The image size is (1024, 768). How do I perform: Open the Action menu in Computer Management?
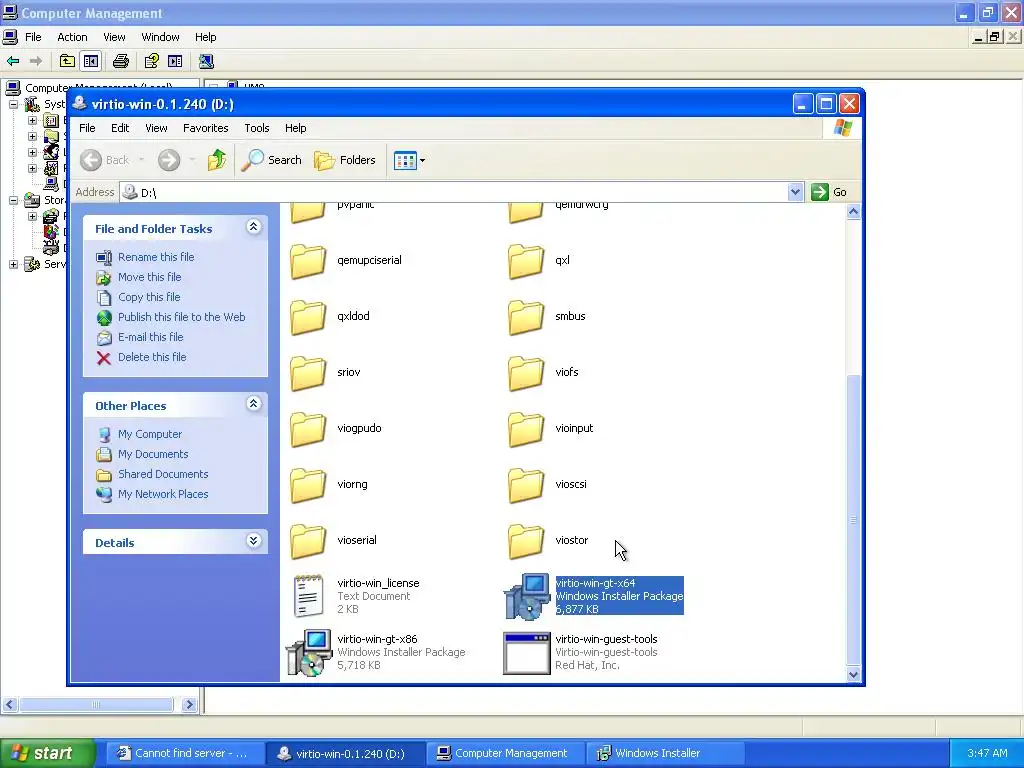pyautogui.click(x=72, y=37)
